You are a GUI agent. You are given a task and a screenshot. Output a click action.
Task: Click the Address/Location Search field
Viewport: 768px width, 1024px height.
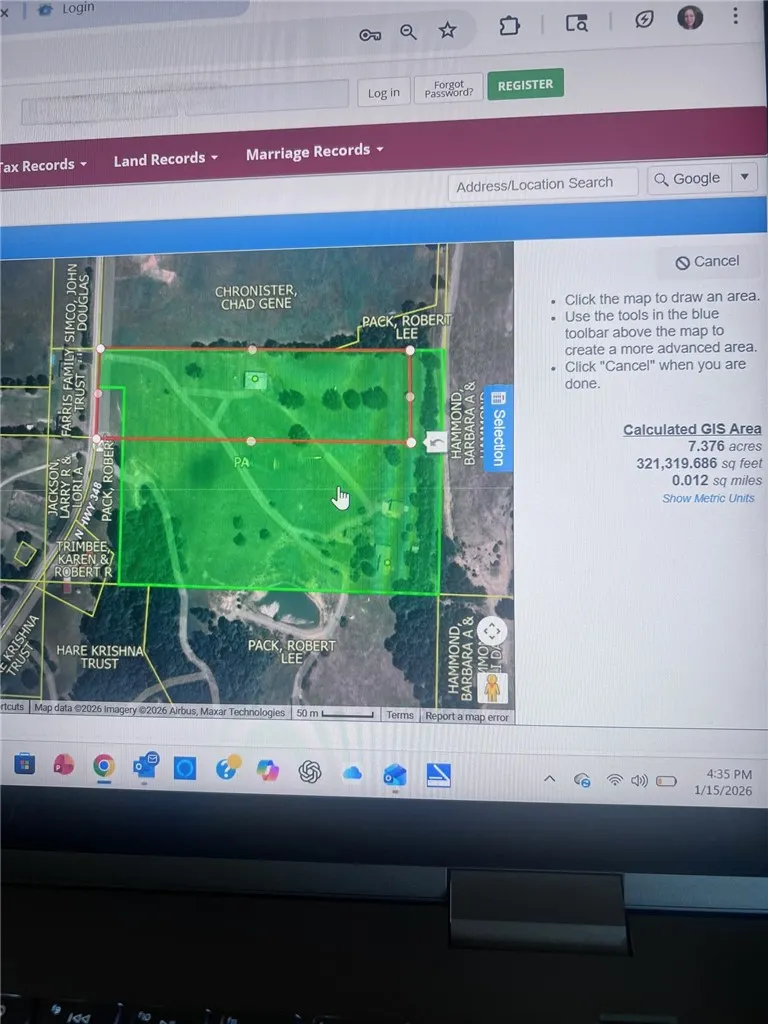tap(542, 184)
